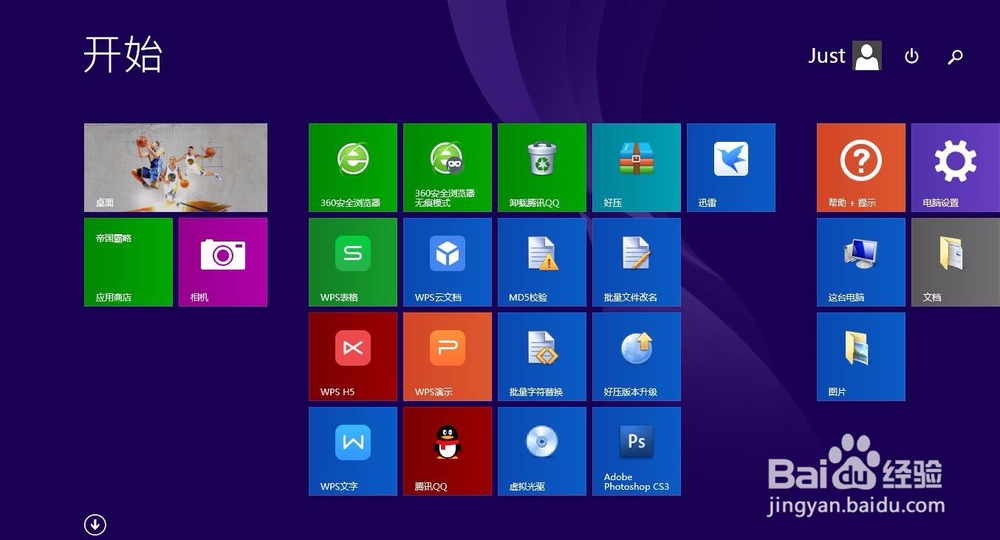
Task: Launch the 虚拟光驱 tile
Action: click(541, 451)
